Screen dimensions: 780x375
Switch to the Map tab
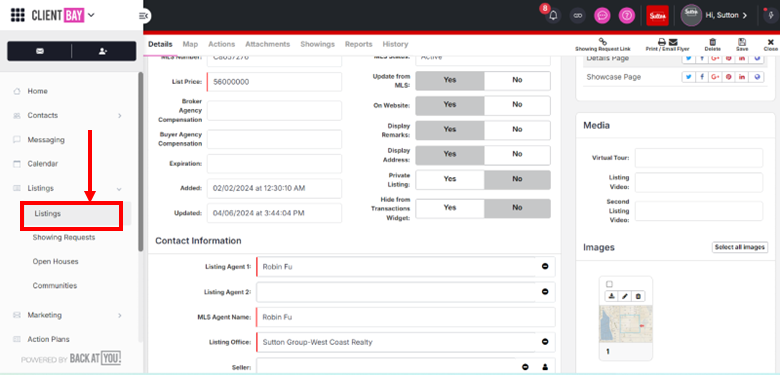[x=190, y=44]
